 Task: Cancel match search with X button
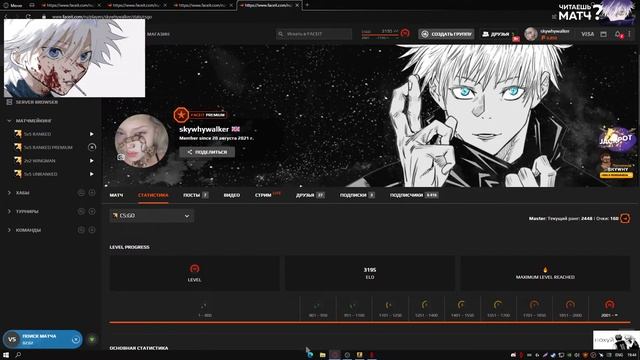point(76,340)
